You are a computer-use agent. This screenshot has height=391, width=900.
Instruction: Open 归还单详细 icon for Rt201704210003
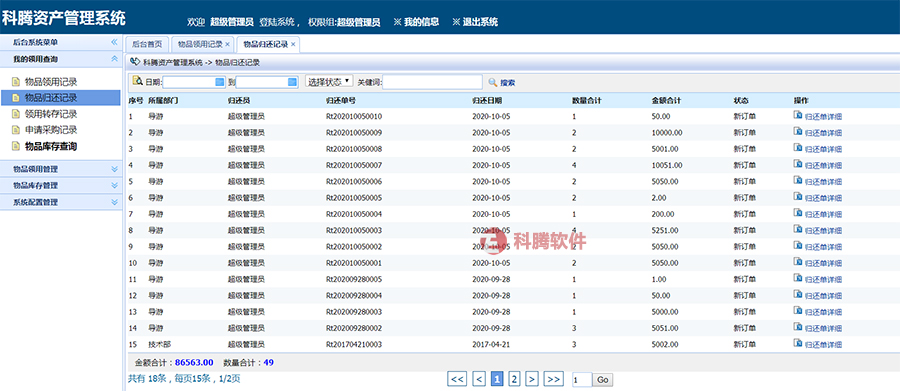coord(798,344)
